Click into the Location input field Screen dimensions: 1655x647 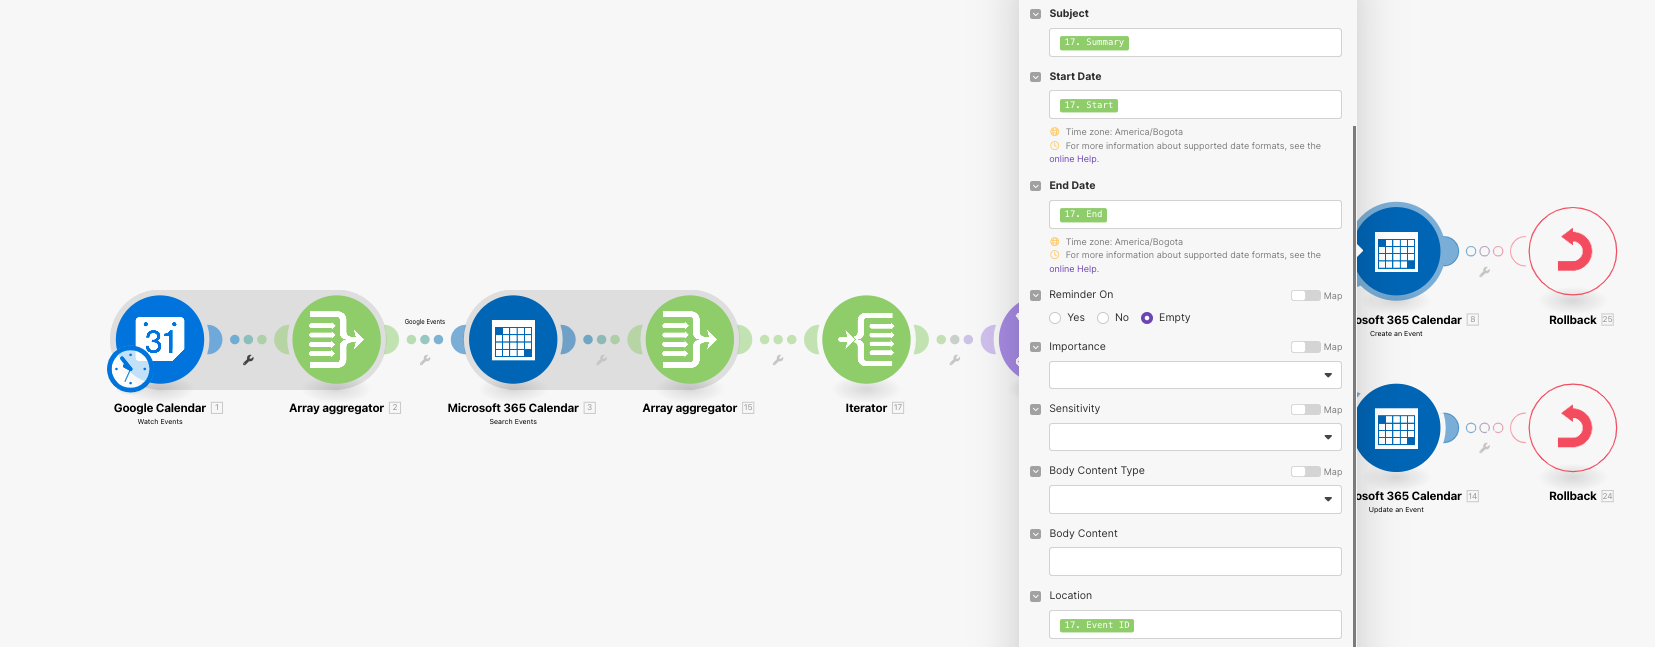(x=1195, y=624)
